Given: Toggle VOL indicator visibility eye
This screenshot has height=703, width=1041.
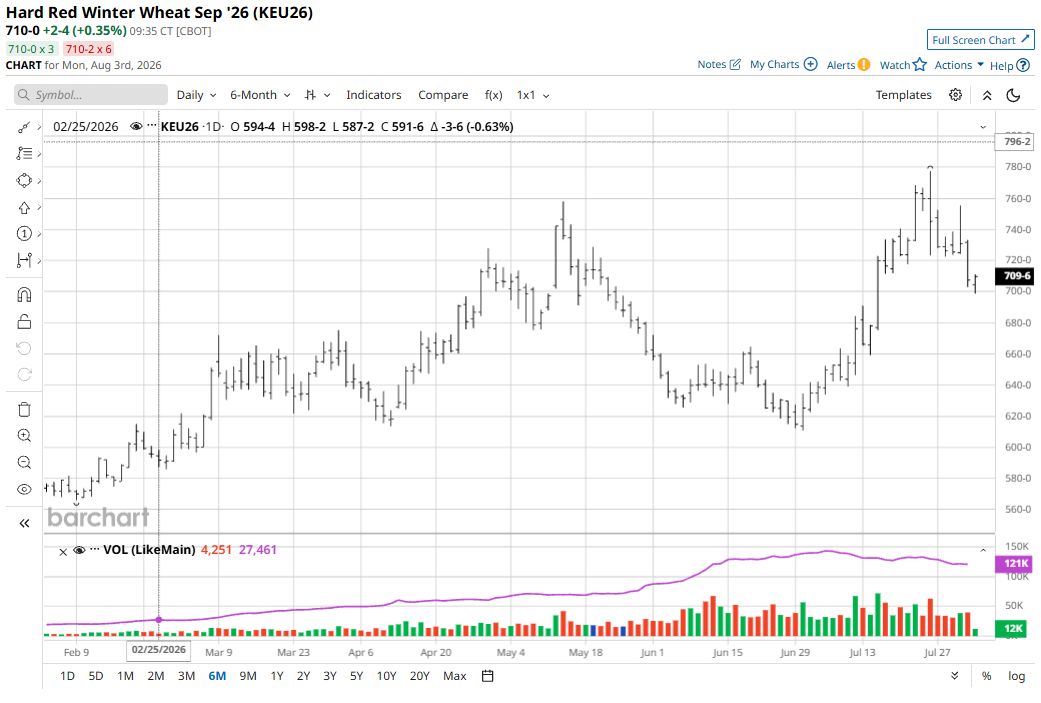Looking at the screenshot, I should [x=79, y=550].
